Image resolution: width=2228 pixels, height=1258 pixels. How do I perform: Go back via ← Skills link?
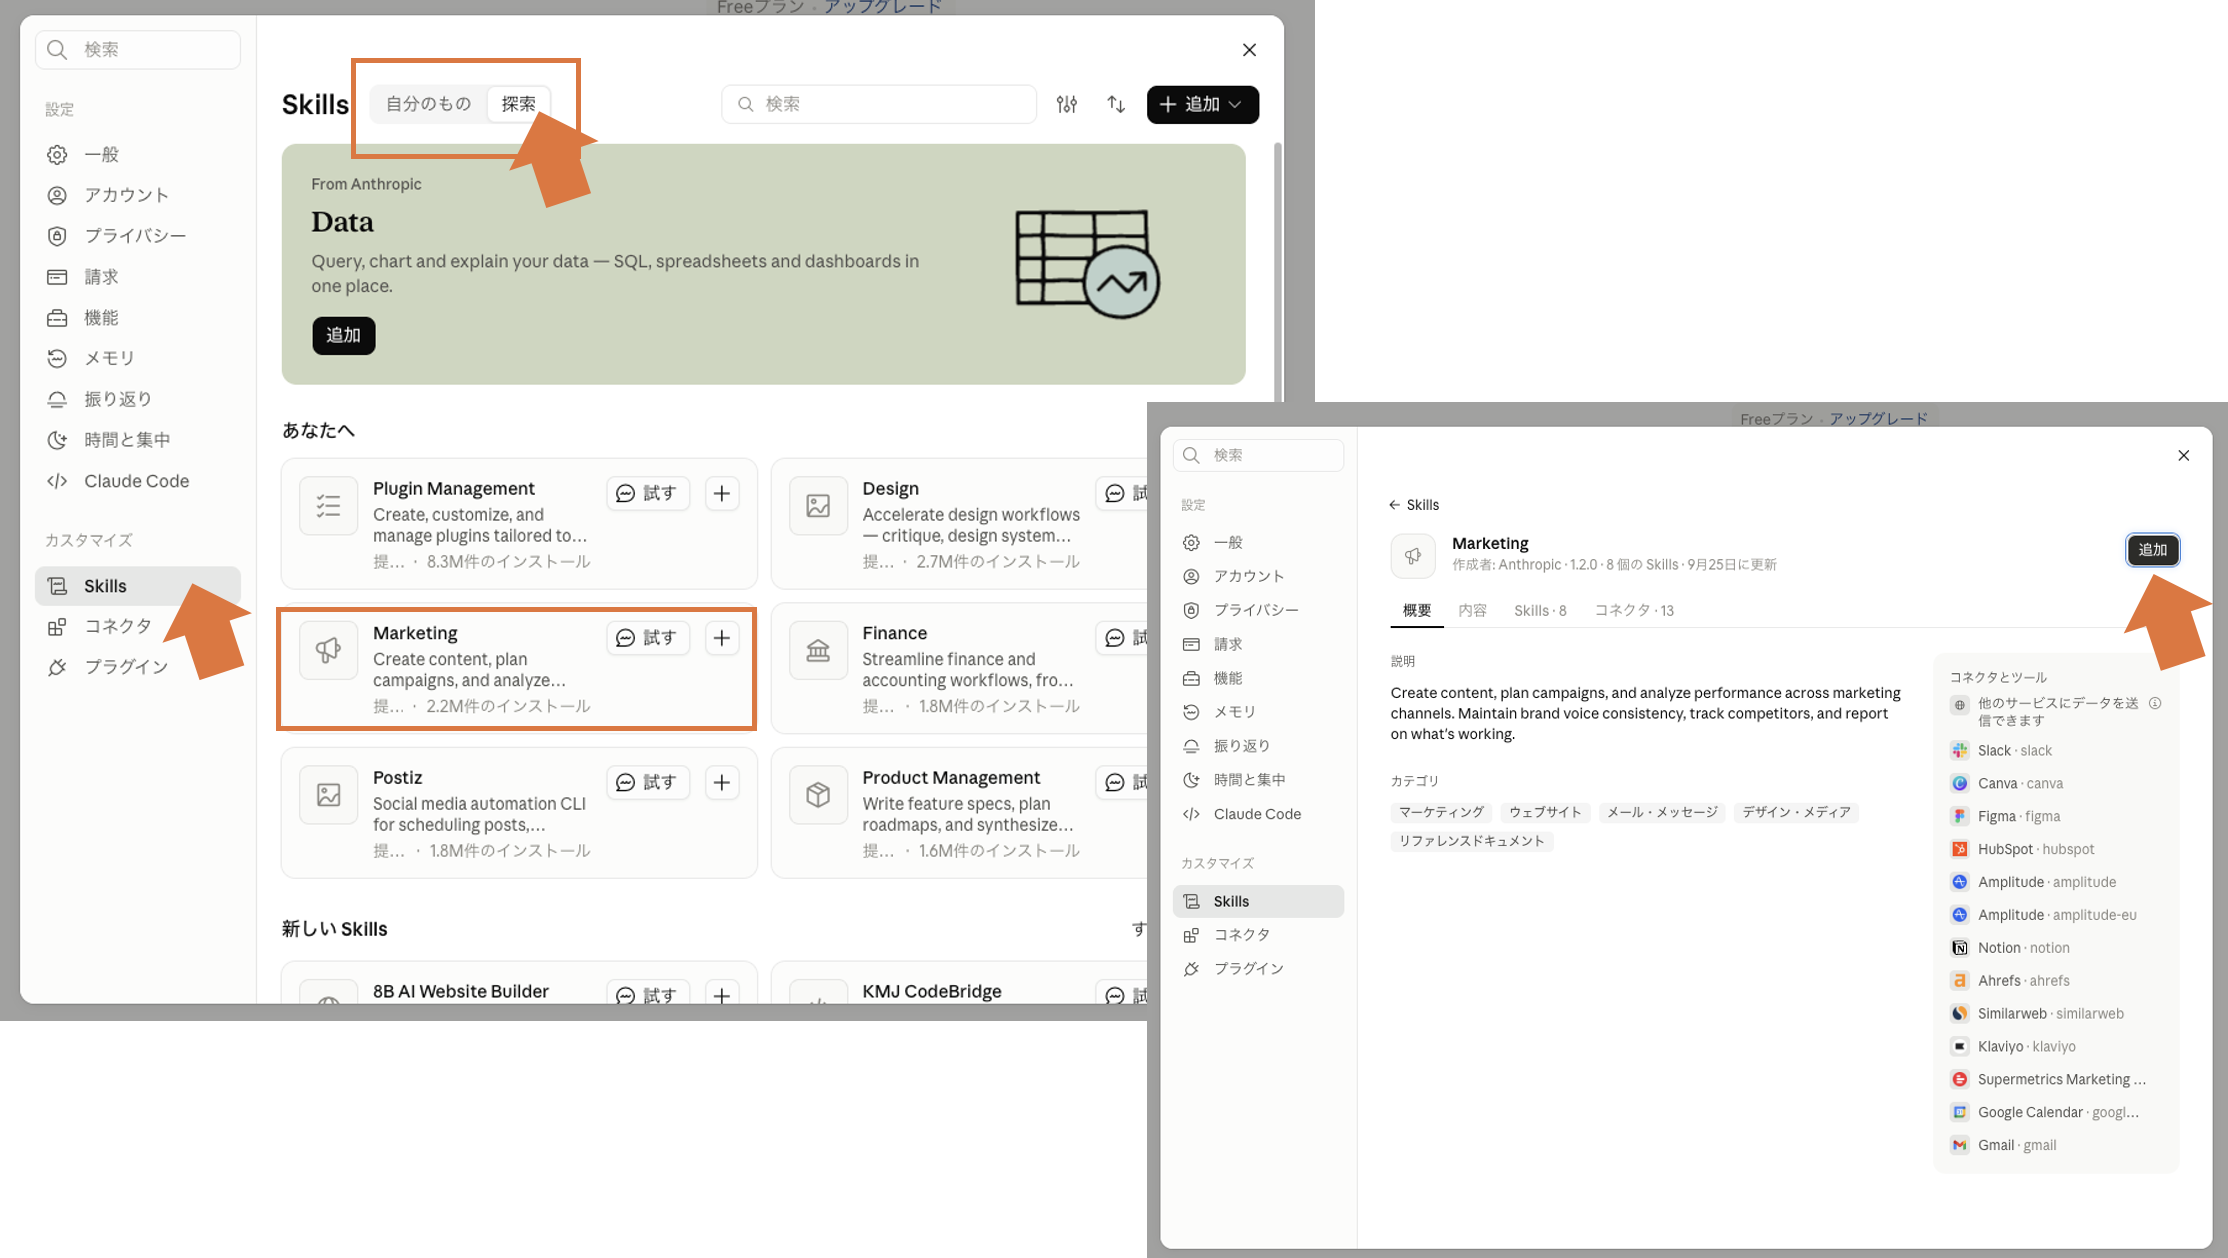coord(1414,505)
